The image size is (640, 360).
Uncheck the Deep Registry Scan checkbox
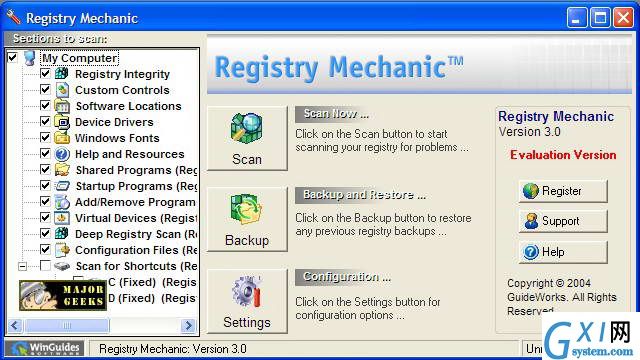pyautogui.click(x=45, y=233)
